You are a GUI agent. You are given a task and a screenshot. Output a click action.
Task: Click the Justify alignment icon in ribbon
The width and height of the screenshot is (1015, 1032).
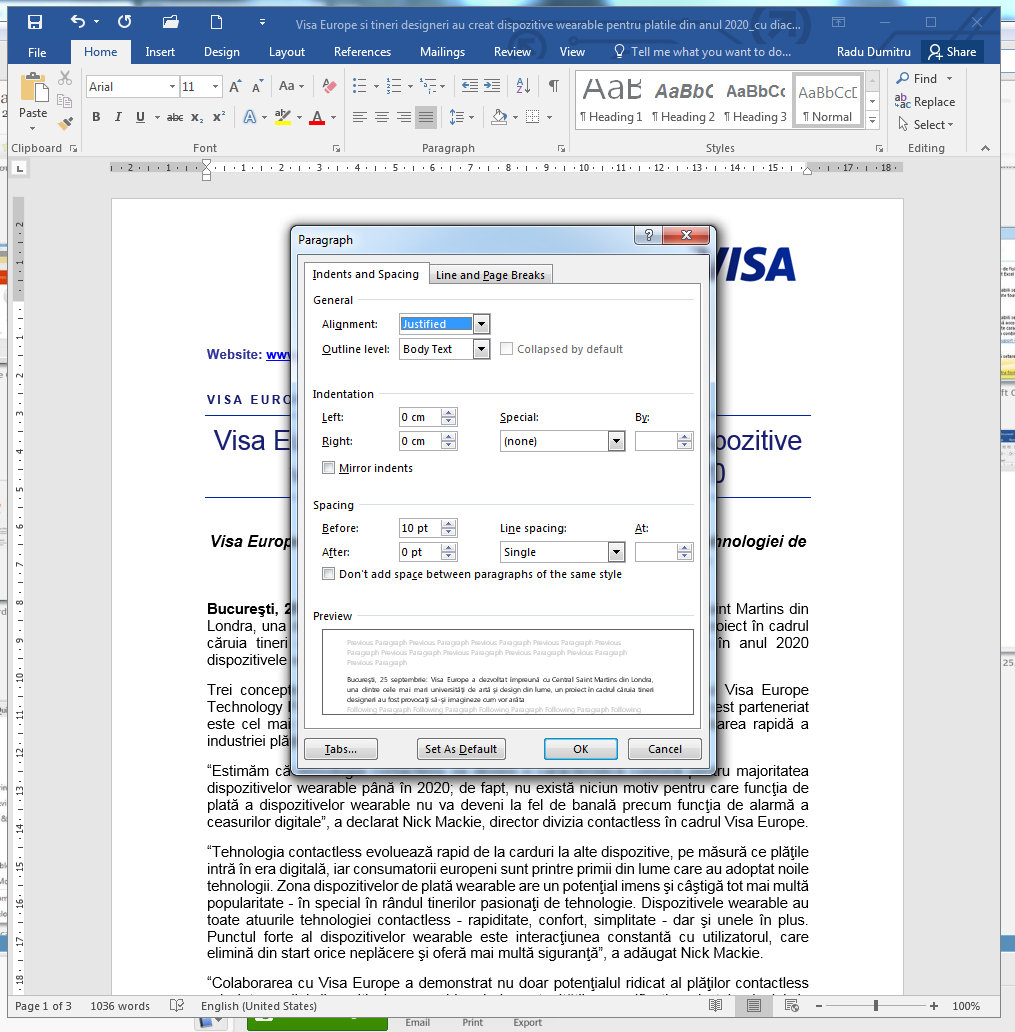pos(427,117)
